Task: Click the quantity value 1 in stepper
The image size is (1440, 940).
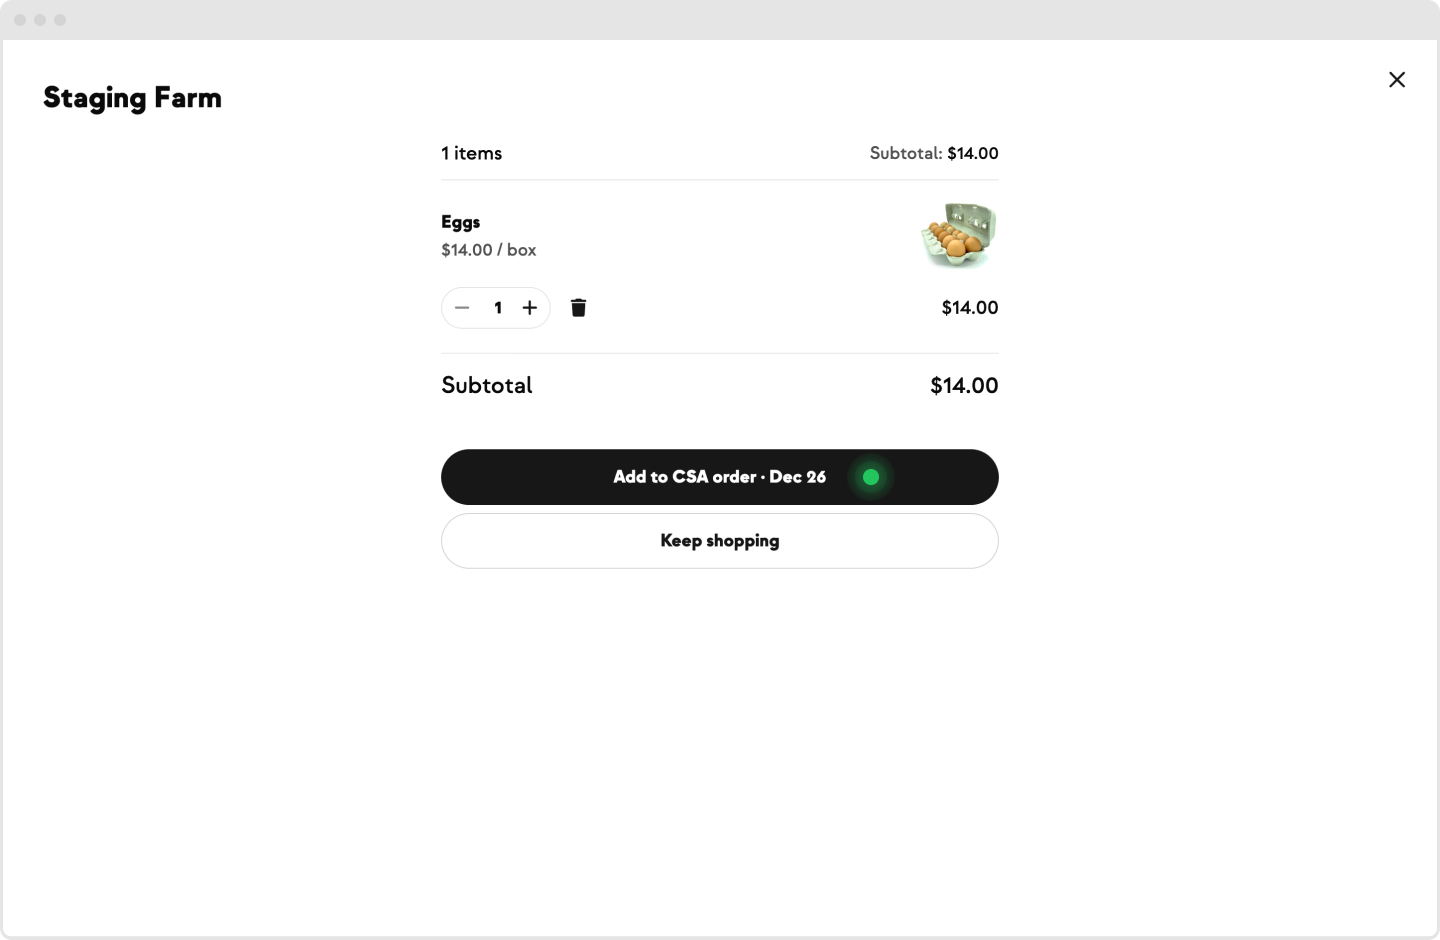Action: pyautogui.click(x=498, y=308)
